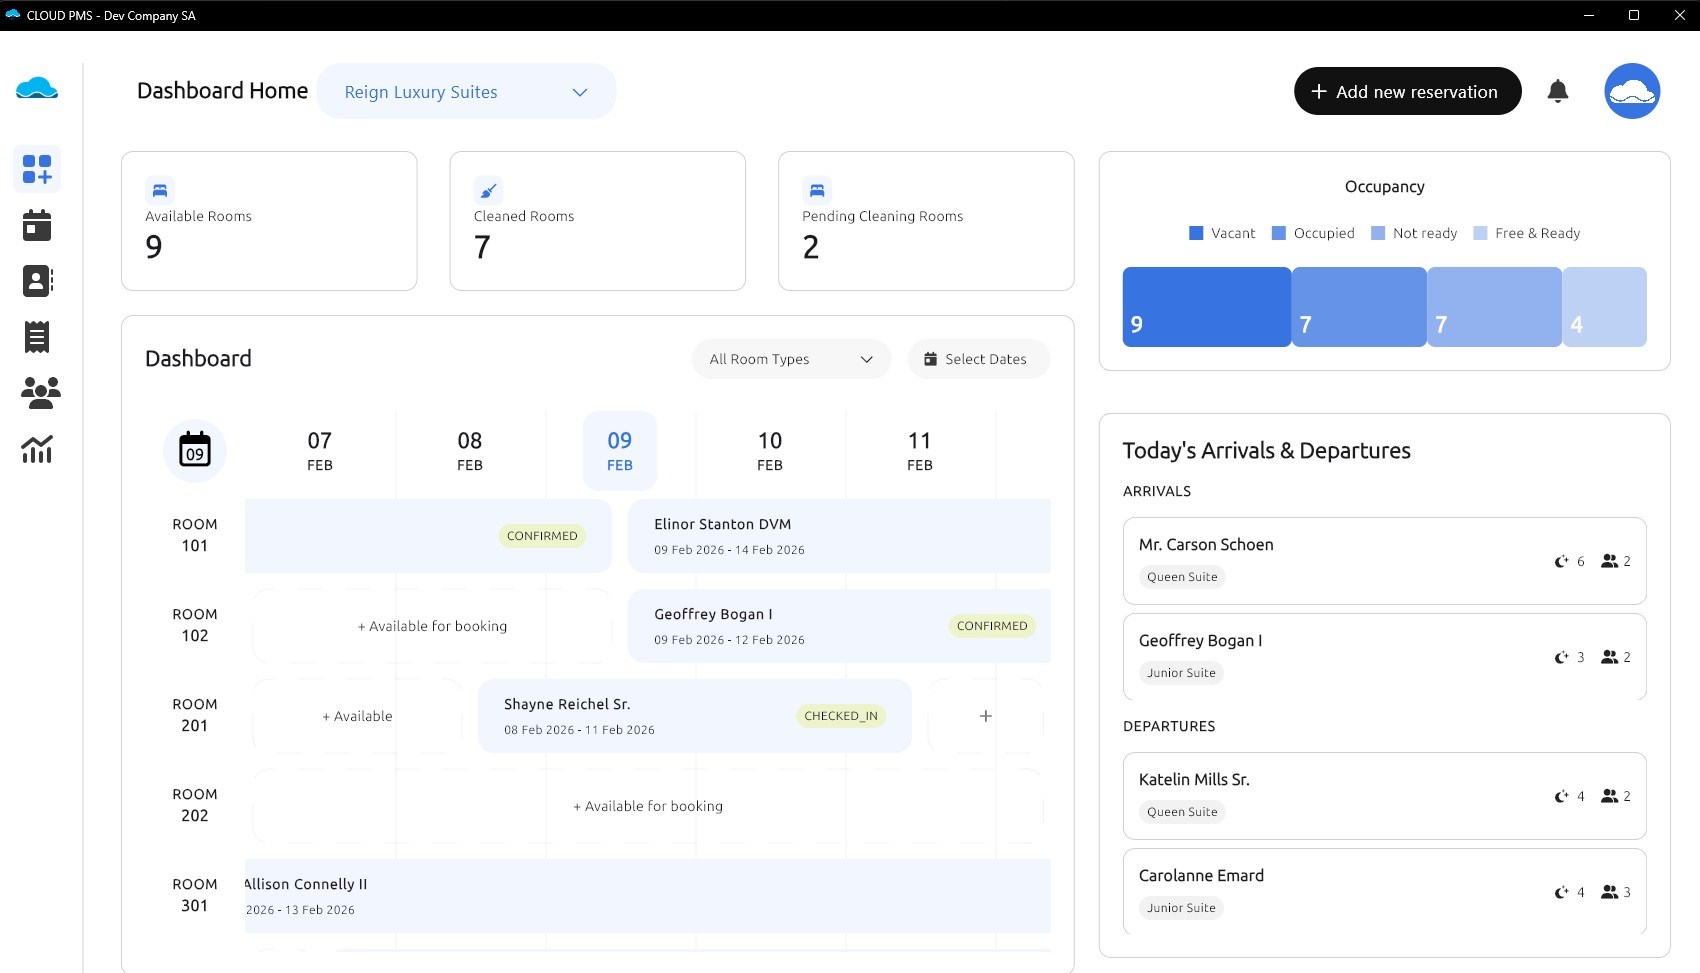Click the Available Rooms summary card

(x=269, y=221)
